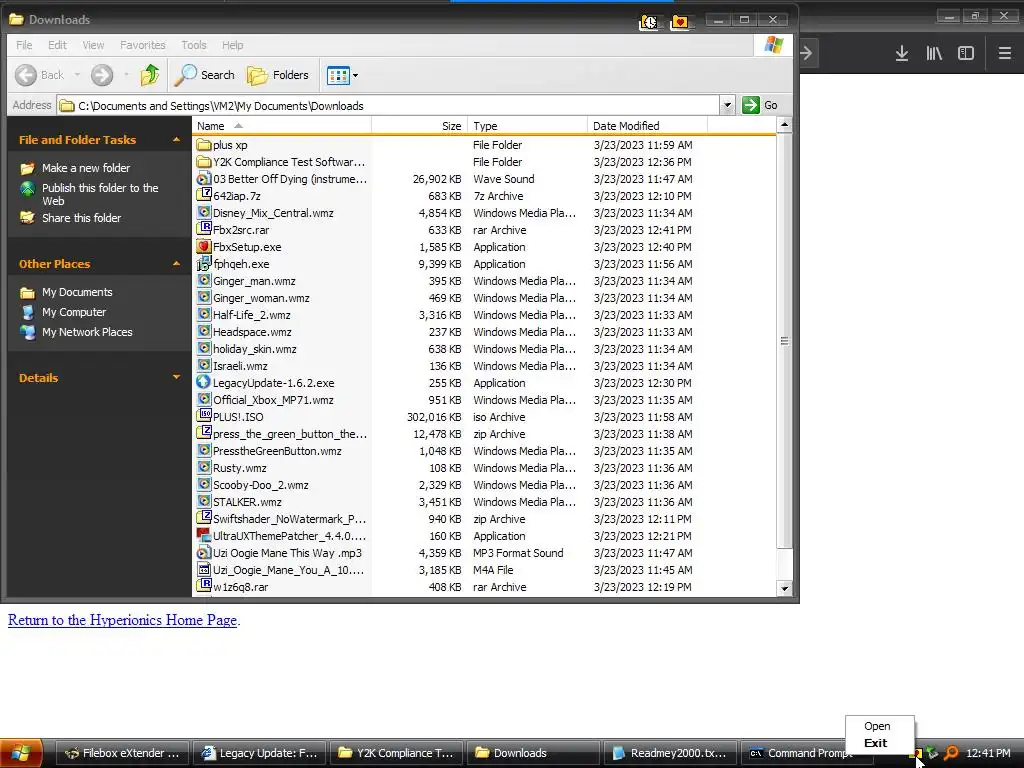The height and width of the screenshot is (768, 1024).
Task: Select the plus xp folder icon
Action: click(x=204, y=144)
